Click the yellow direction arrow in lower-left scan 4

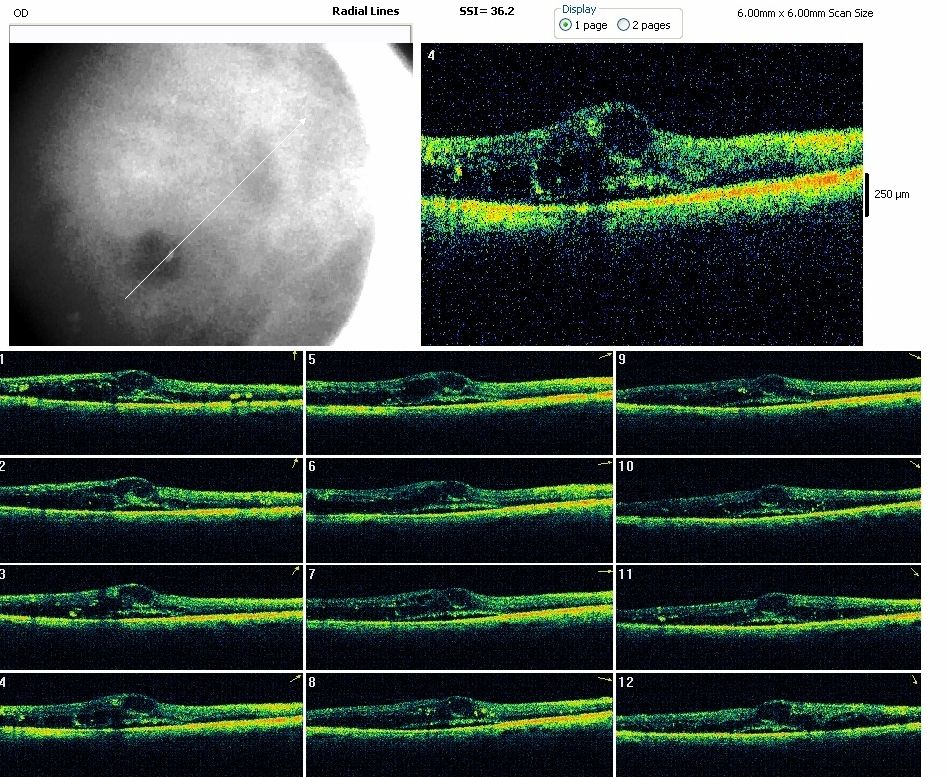tap(294, 678)
